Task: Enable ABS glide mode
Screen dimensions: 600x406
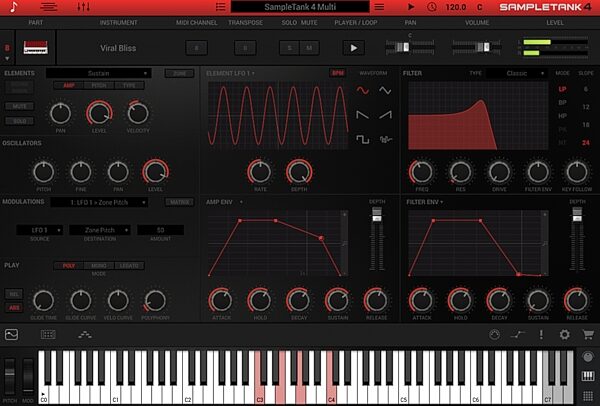Action: click(x=14, y=308)
